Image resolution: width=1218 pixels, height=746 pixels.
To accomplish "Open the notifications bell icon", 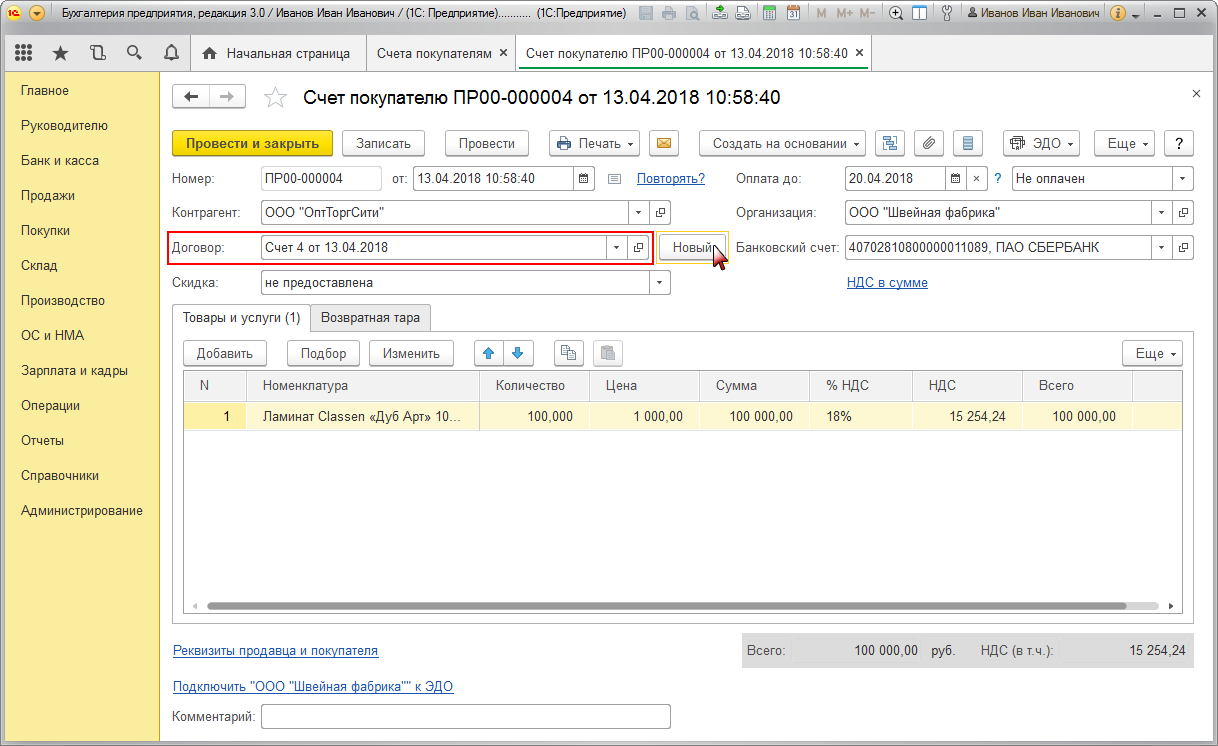I will tap(171, 53).
